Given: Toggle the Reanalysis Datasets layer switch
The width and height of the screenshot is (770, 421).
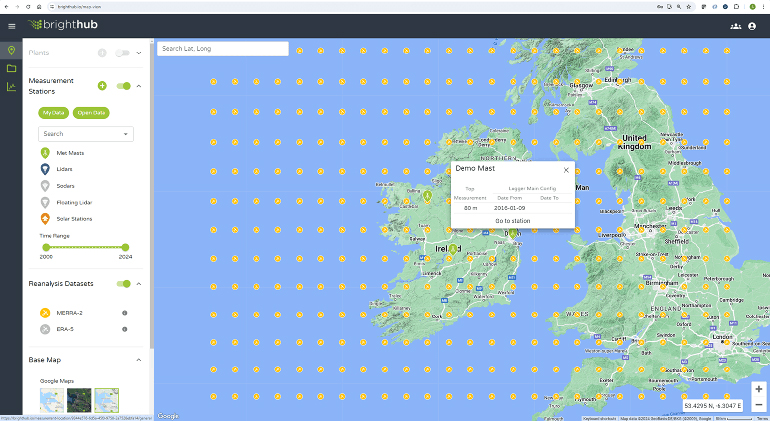Looking at the screenshot, I should click(123, 283).
